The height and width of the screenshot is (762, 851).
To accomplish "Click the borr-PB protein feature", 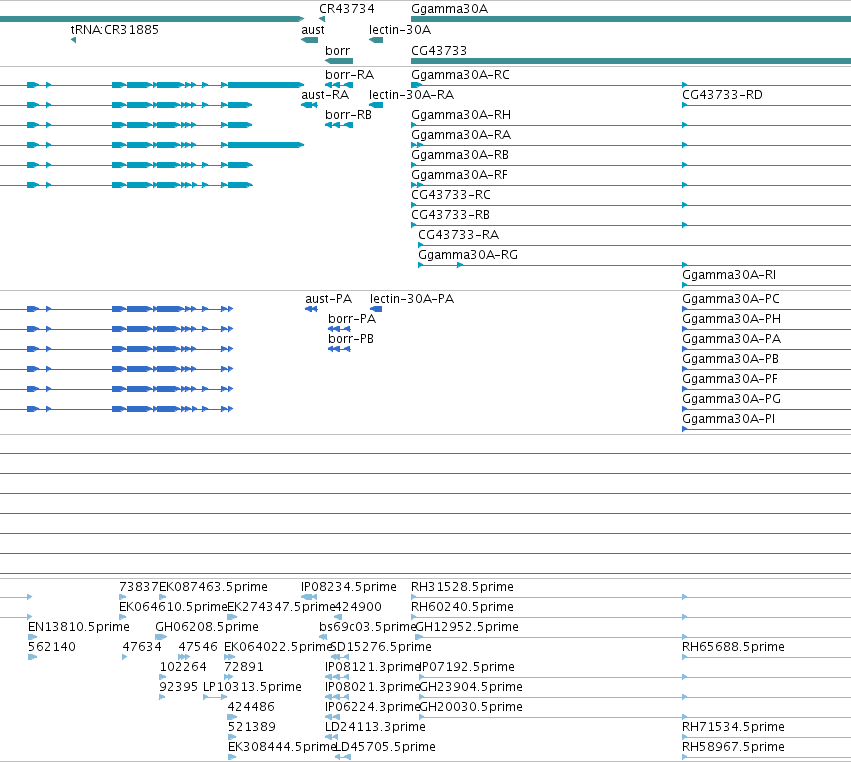I will coord(339,349).
